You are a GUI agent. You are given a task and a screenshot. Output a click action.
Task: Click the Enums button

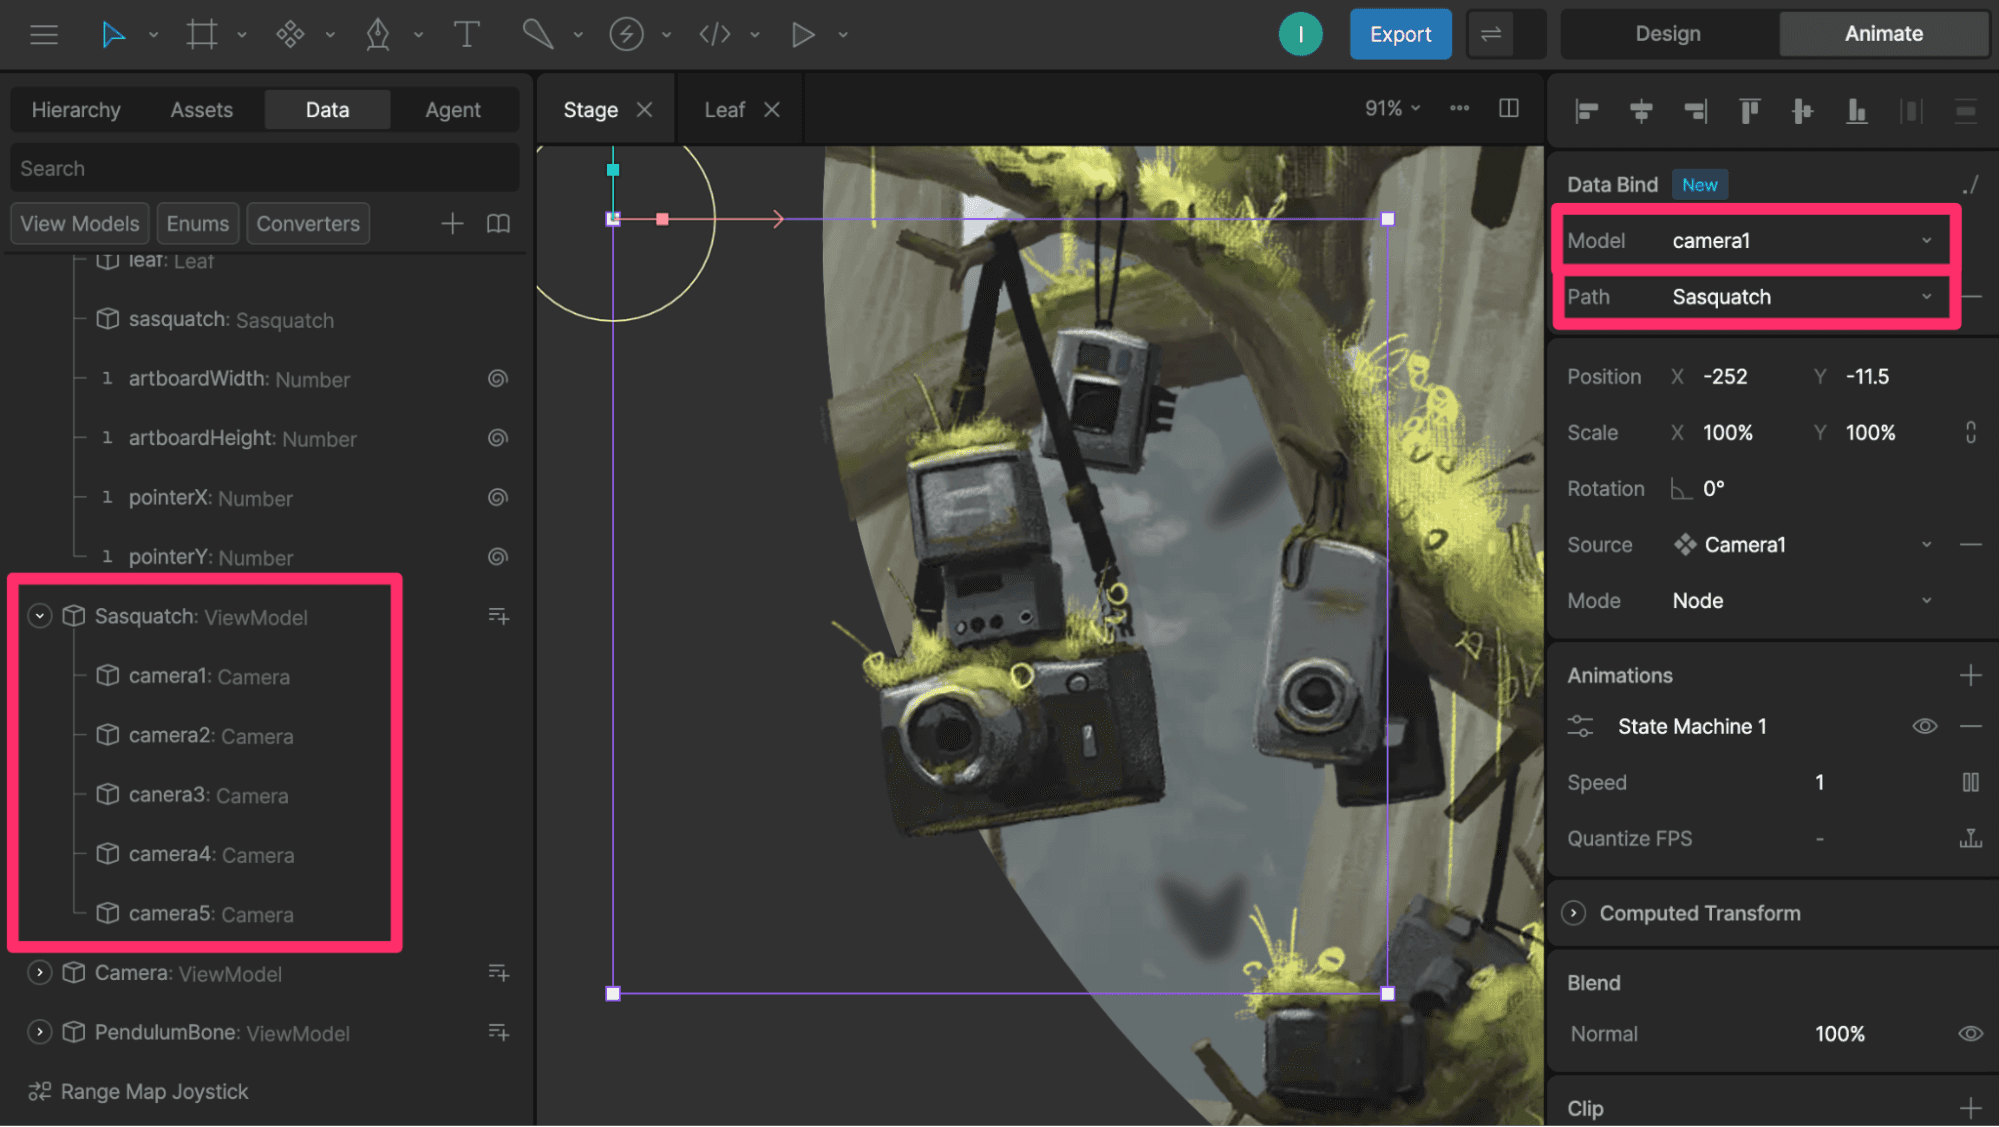[x=197, y=224]
